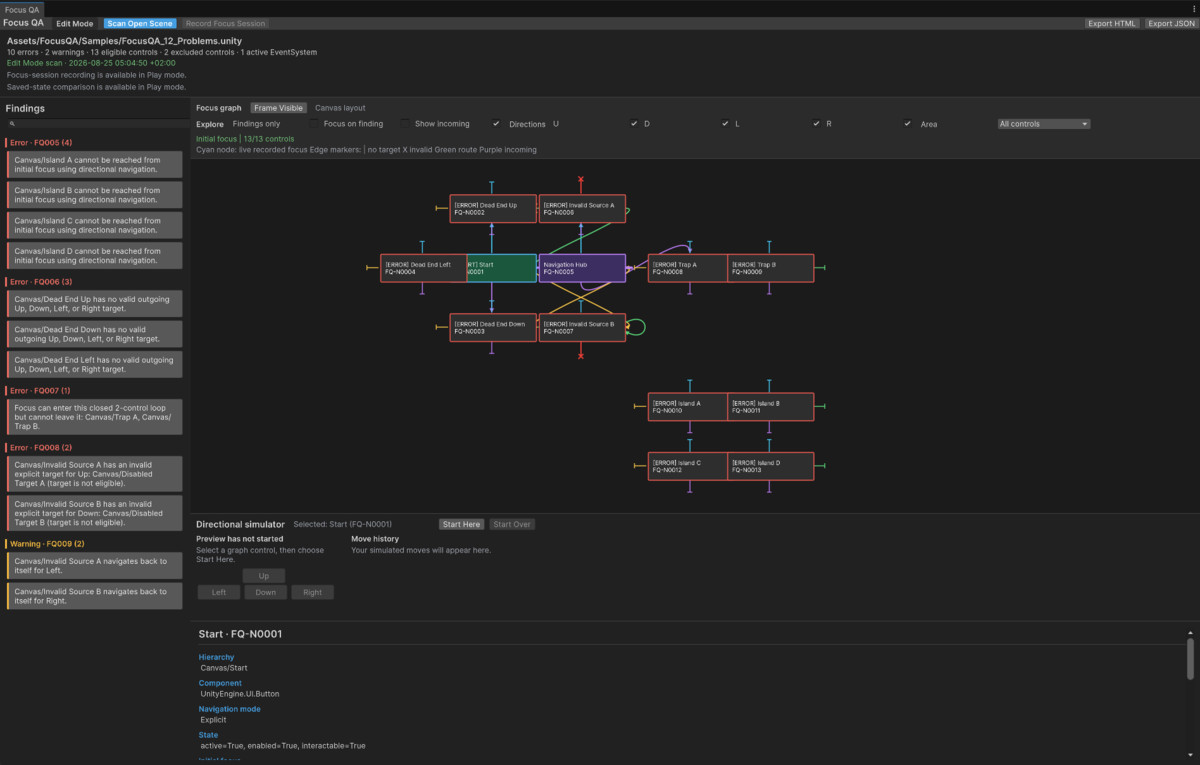Select the Island B unreachable finding
Screen dimensions: 1200x765
(x=95, y=195)
